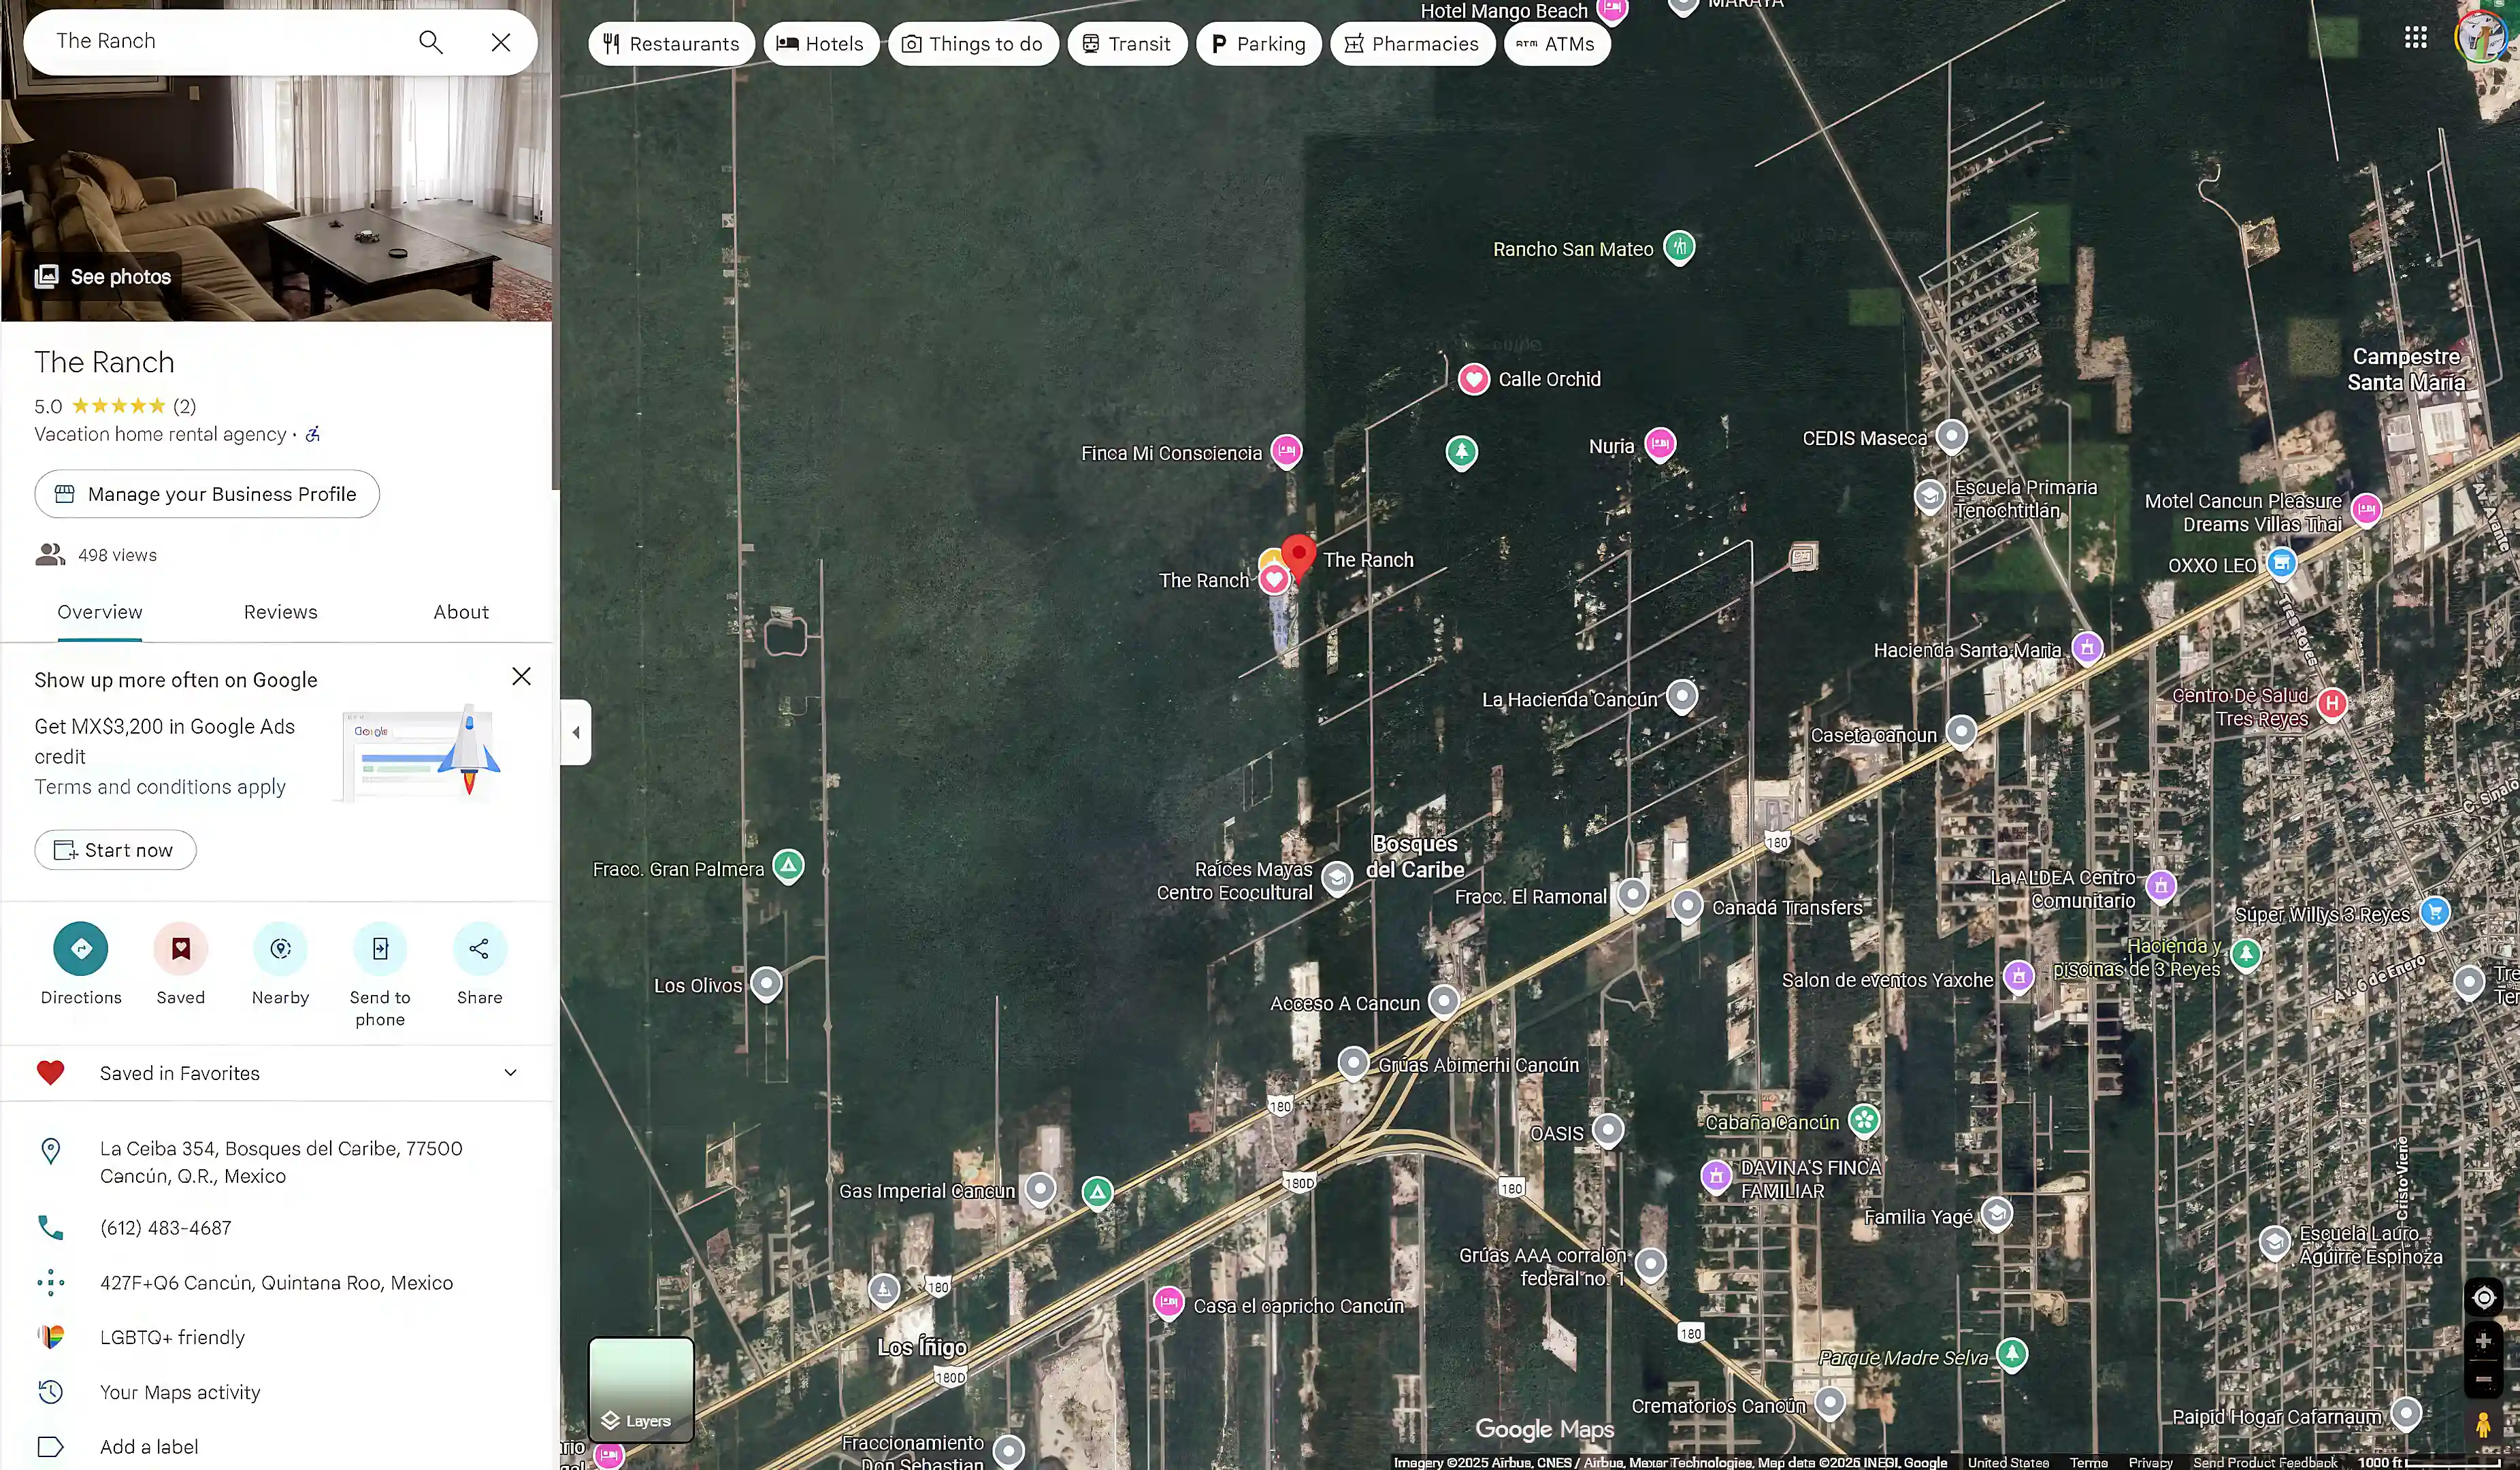The width and height of the screenshot is (2520, 1470).
Task: Click the Send to phone icon
Action: pyautogui.click(x=380, y=948)
